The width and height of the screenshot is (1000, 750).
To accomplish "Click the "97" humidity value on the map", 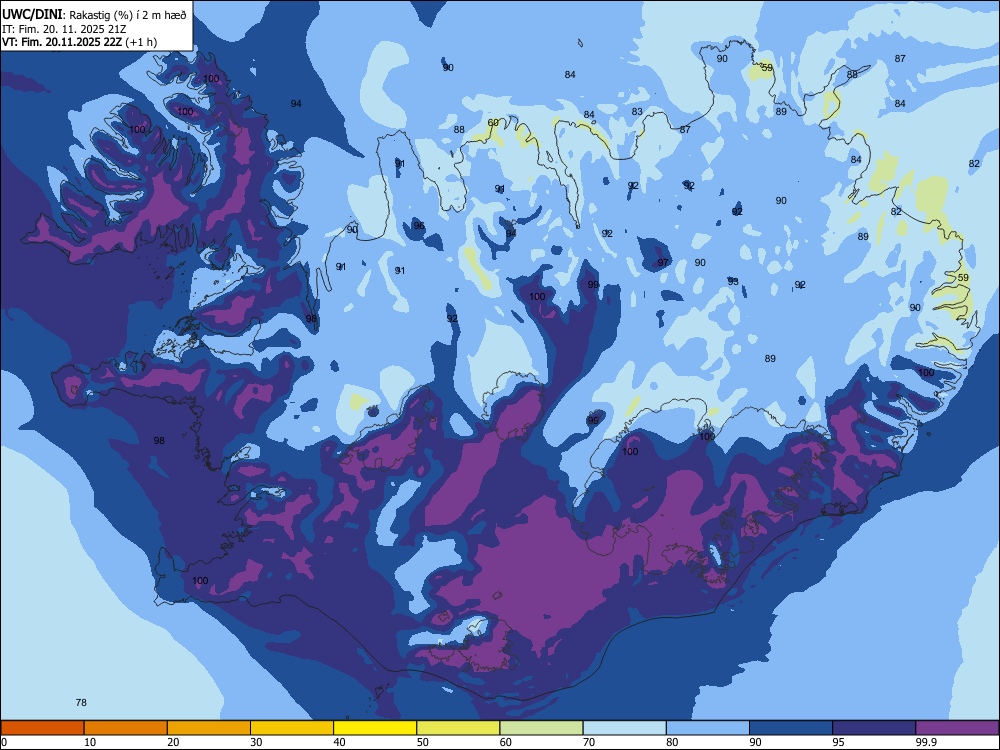I will 663,262.
